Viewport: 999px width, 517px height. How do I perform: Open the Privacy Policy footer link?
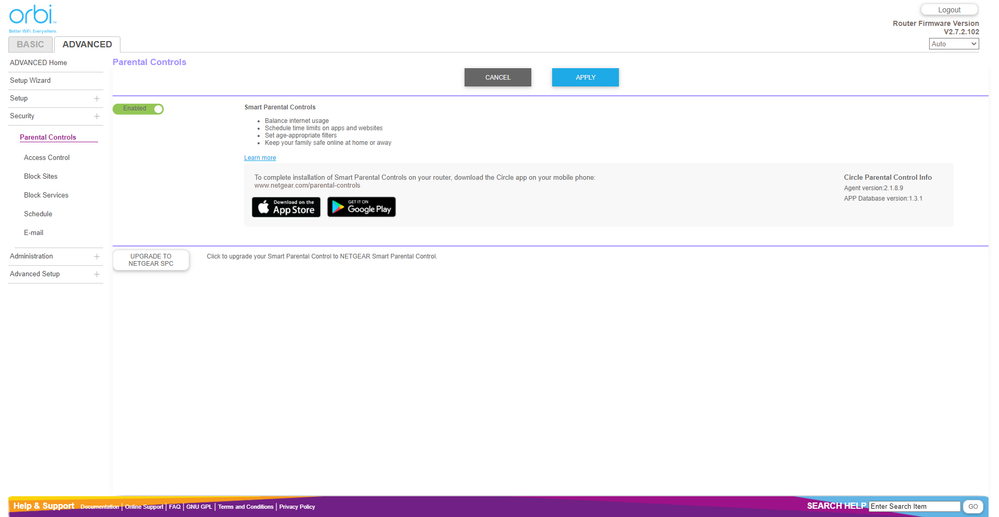pos(297,507)
